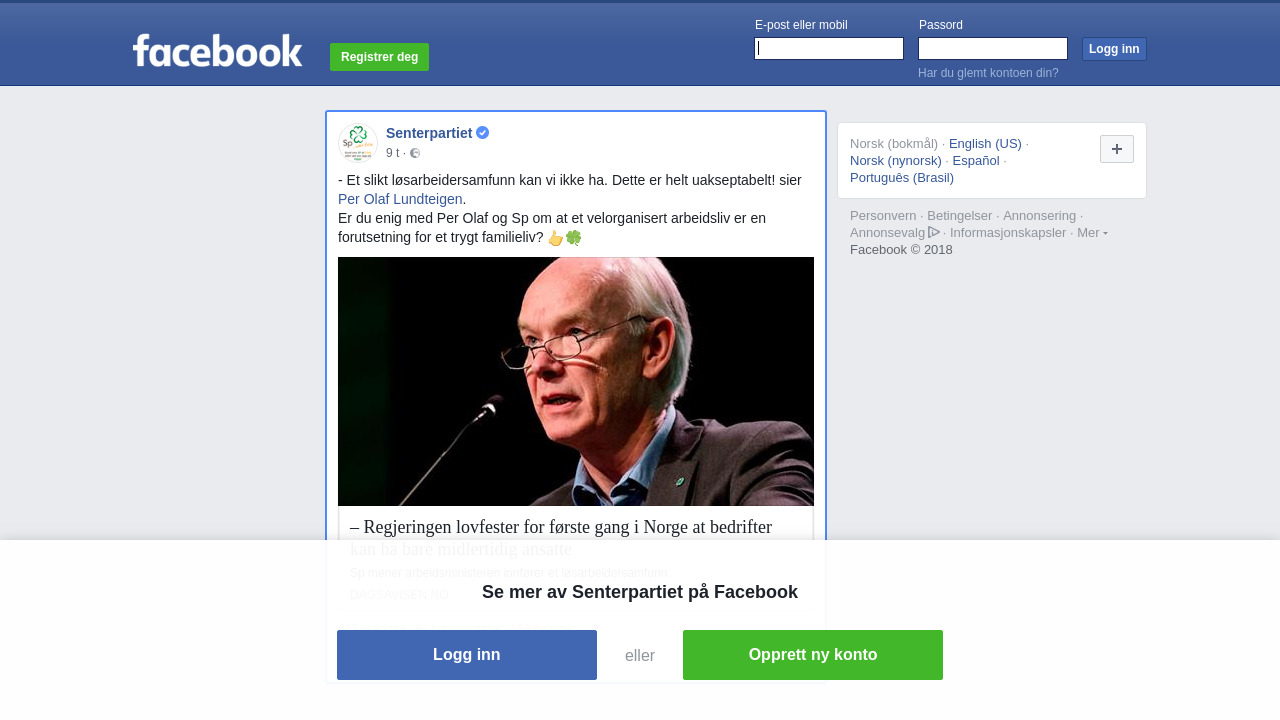Open Har du glemt kontoen din link
The height and width of the screenshot is (720, 1280).
point(988,73)
